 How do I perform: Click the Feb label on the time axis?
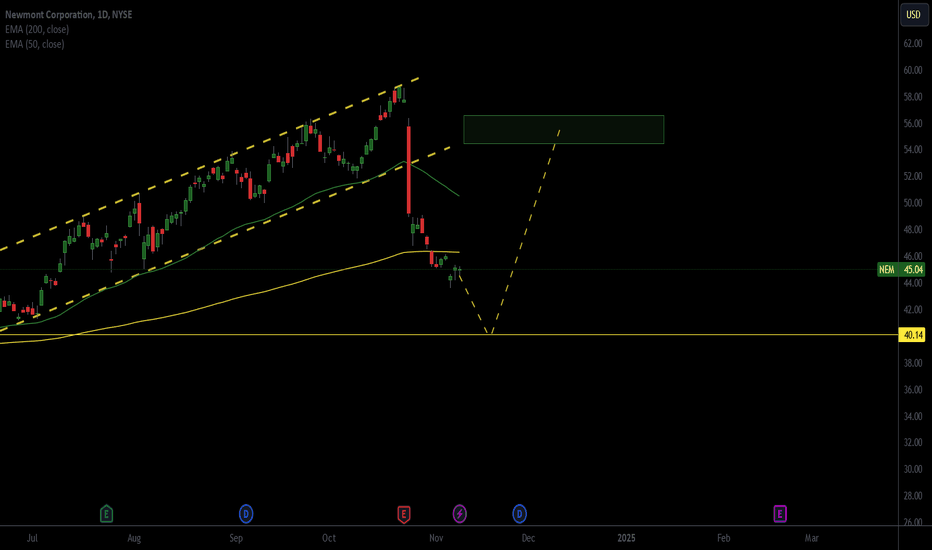coord(723,538)
